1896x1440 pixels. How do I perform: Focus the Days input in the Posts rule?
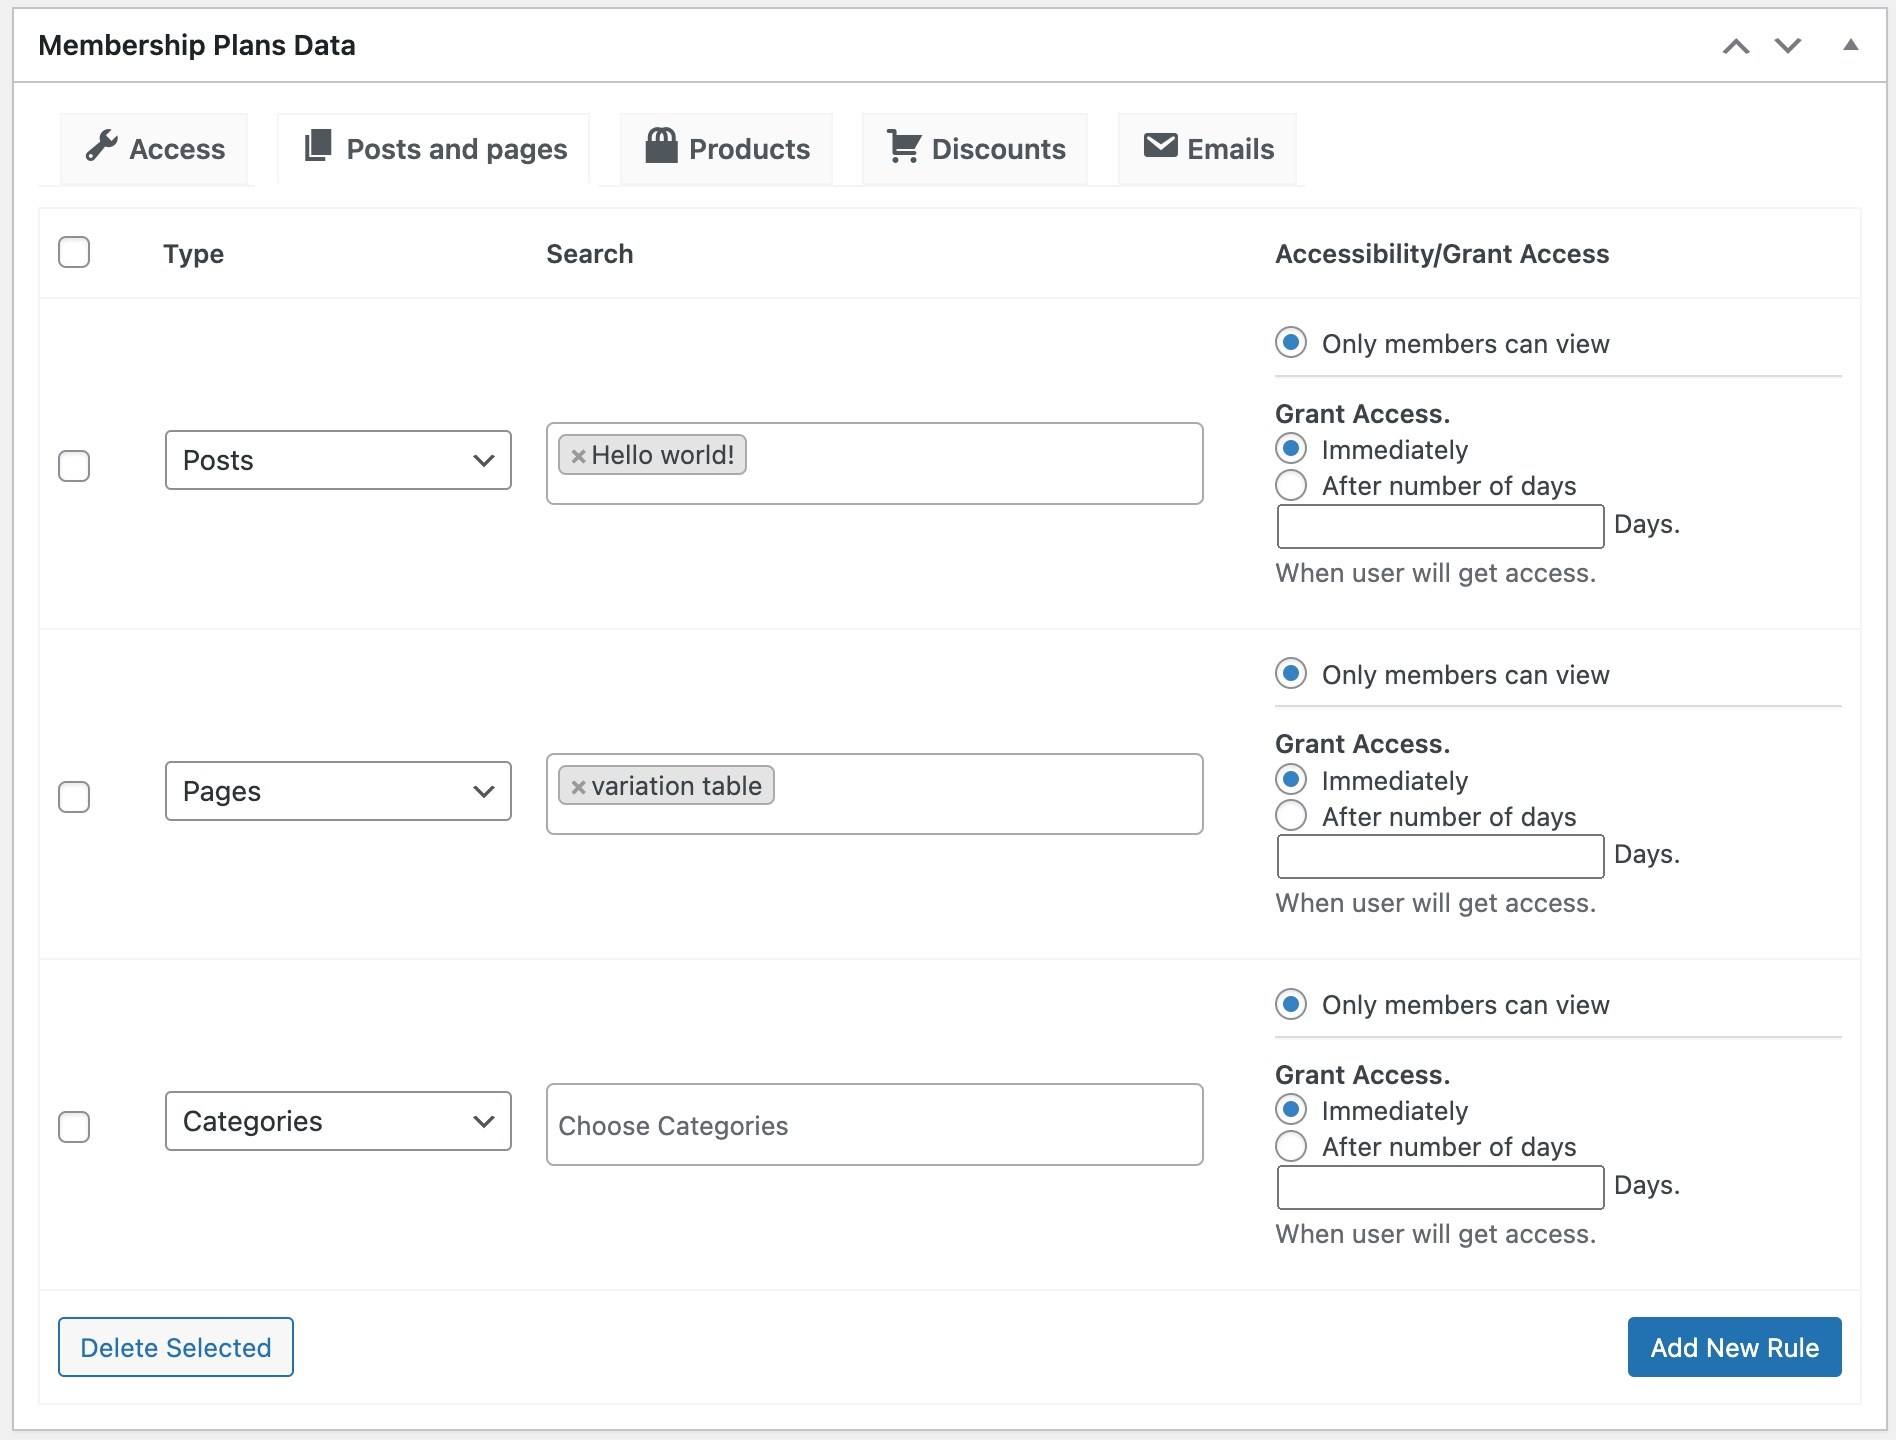(x=1440, y=526)
